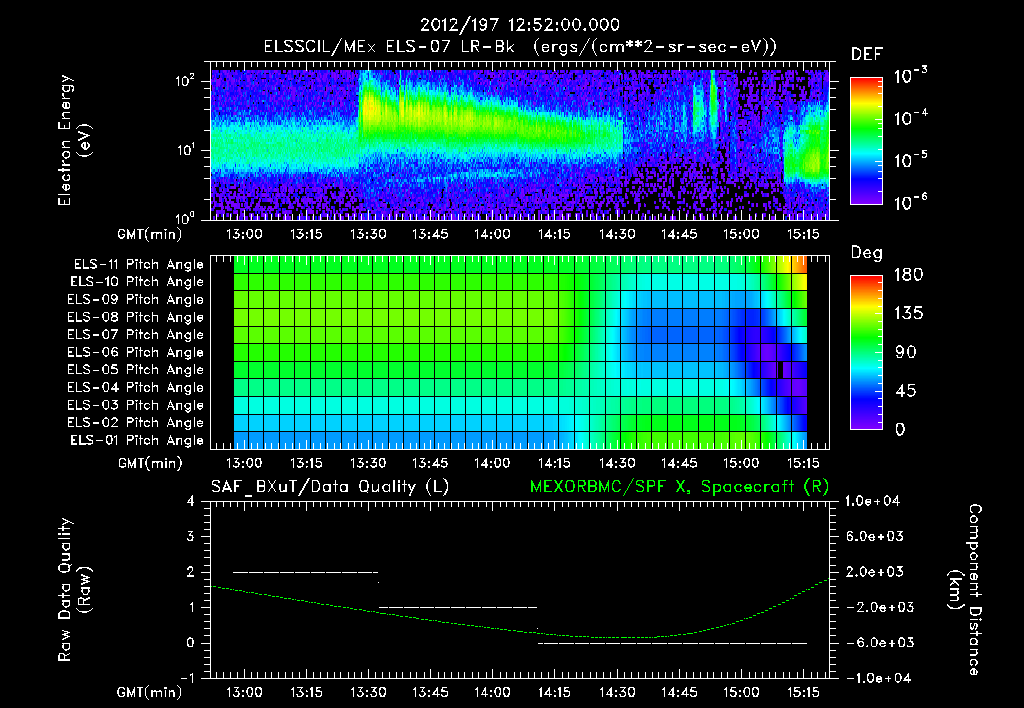This screenshot has width=1024, height=708.
Task: Click the green dotted spacecraft SPF X curve
Action: 520,630
